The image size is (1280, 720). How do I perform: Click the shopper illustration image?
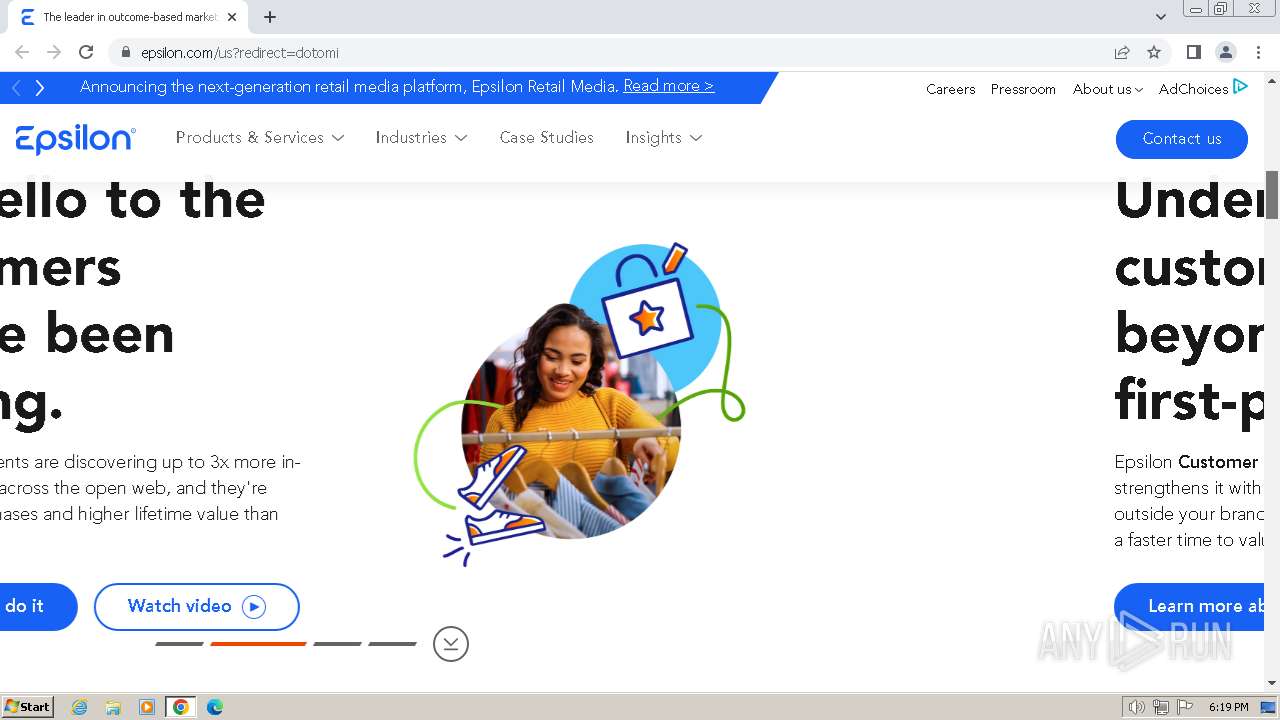coord(580,403)
